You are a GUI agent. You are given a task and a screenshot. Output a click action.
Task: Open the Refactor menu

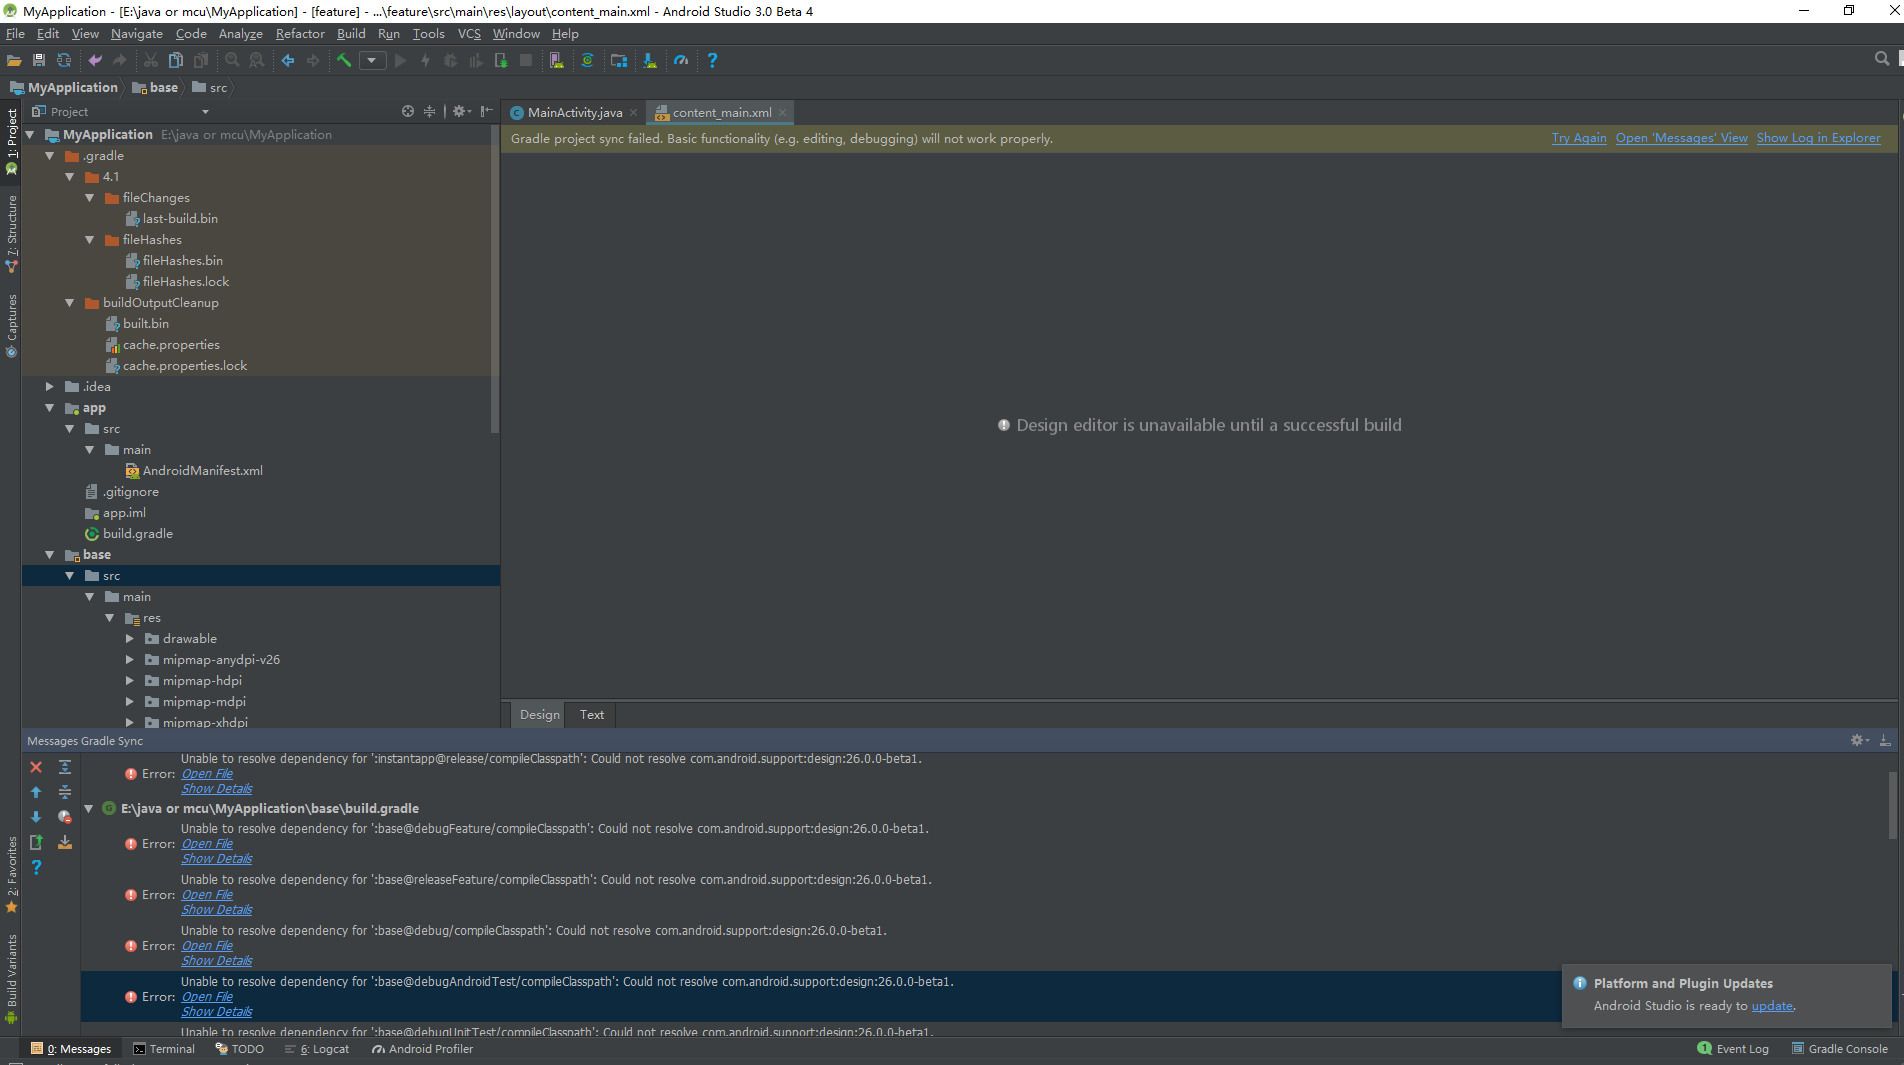tap(300, 34)
